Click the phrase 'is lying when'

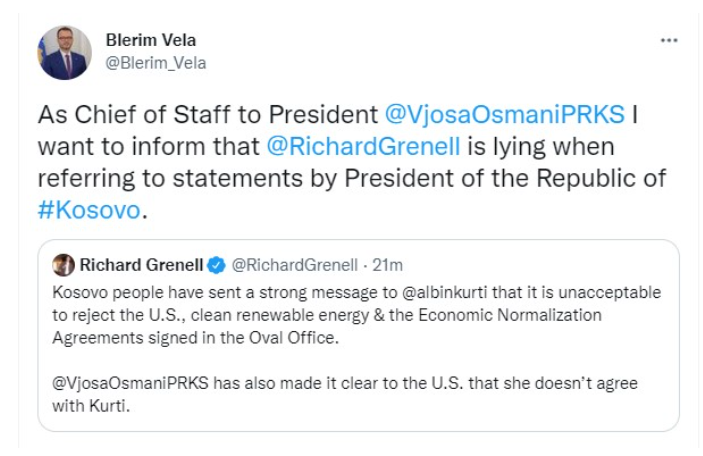coord(541,147)
